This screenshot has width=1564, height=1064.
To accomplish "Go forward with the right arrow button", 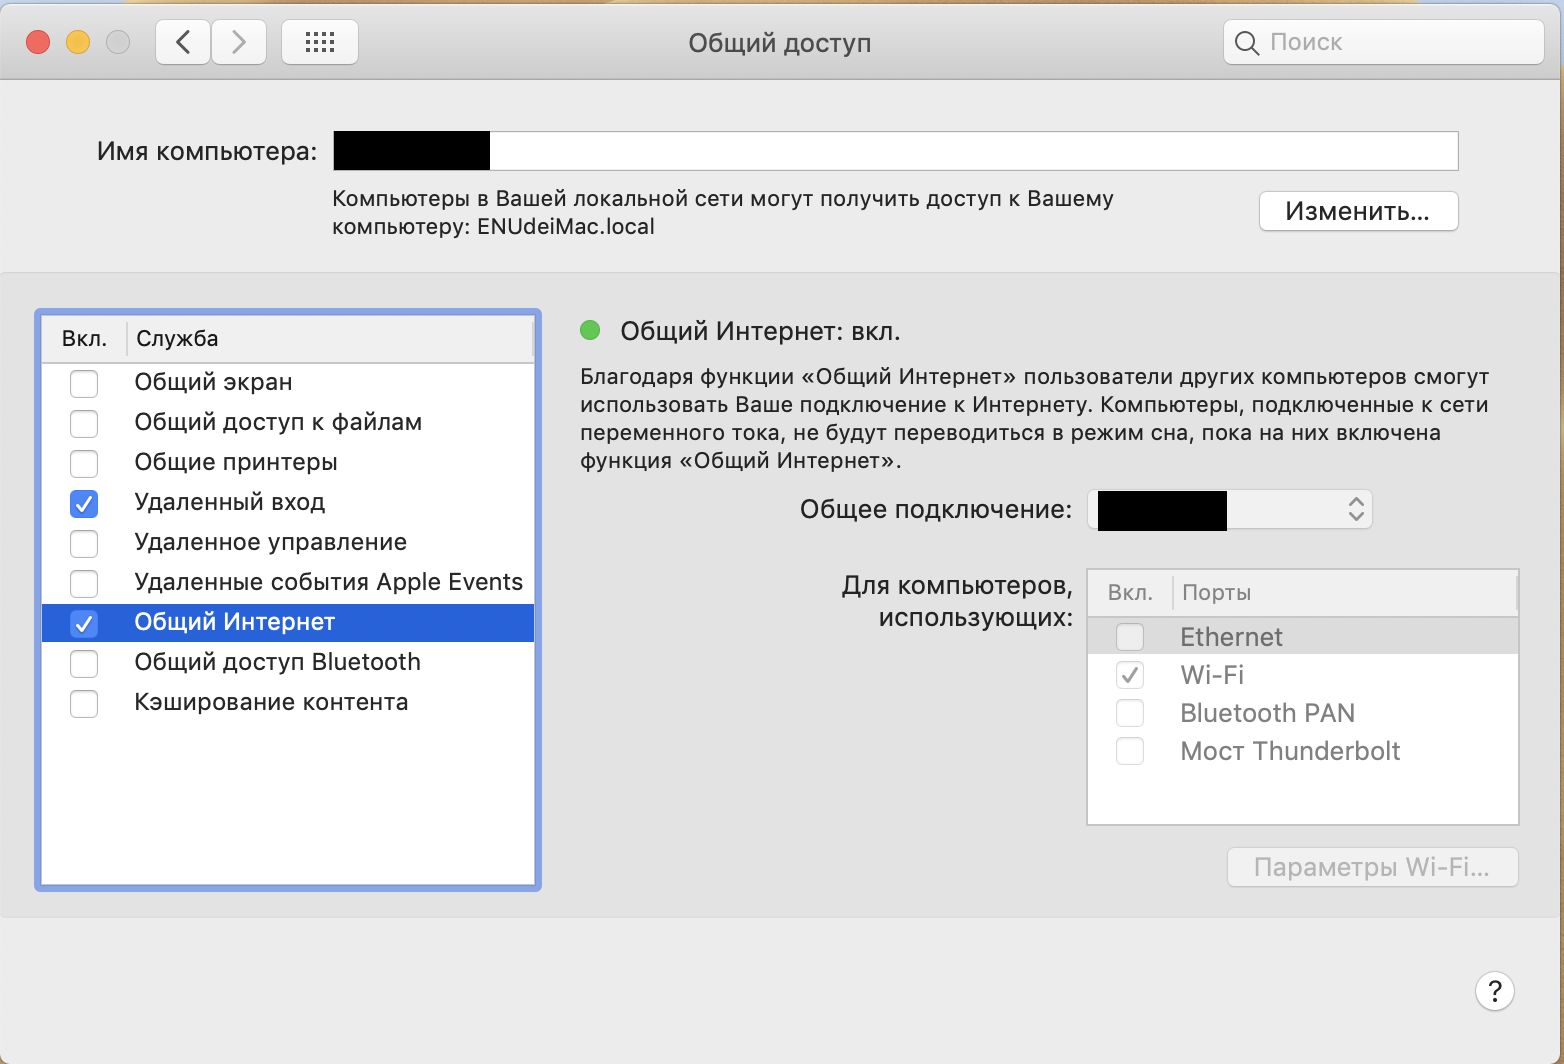I will point(239,42).
